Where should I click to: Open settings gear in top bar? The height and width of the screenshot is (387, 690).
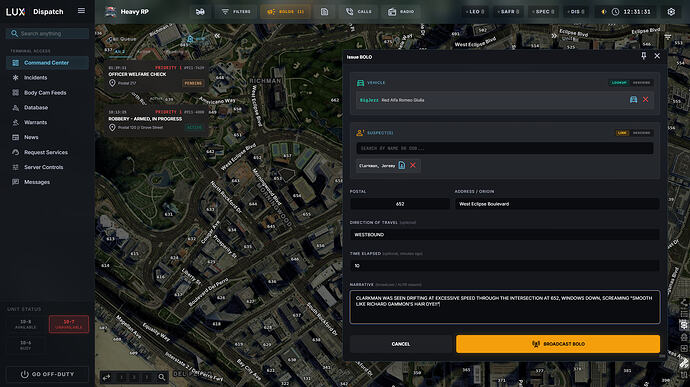pyautogui.click(x=671, y=12)
